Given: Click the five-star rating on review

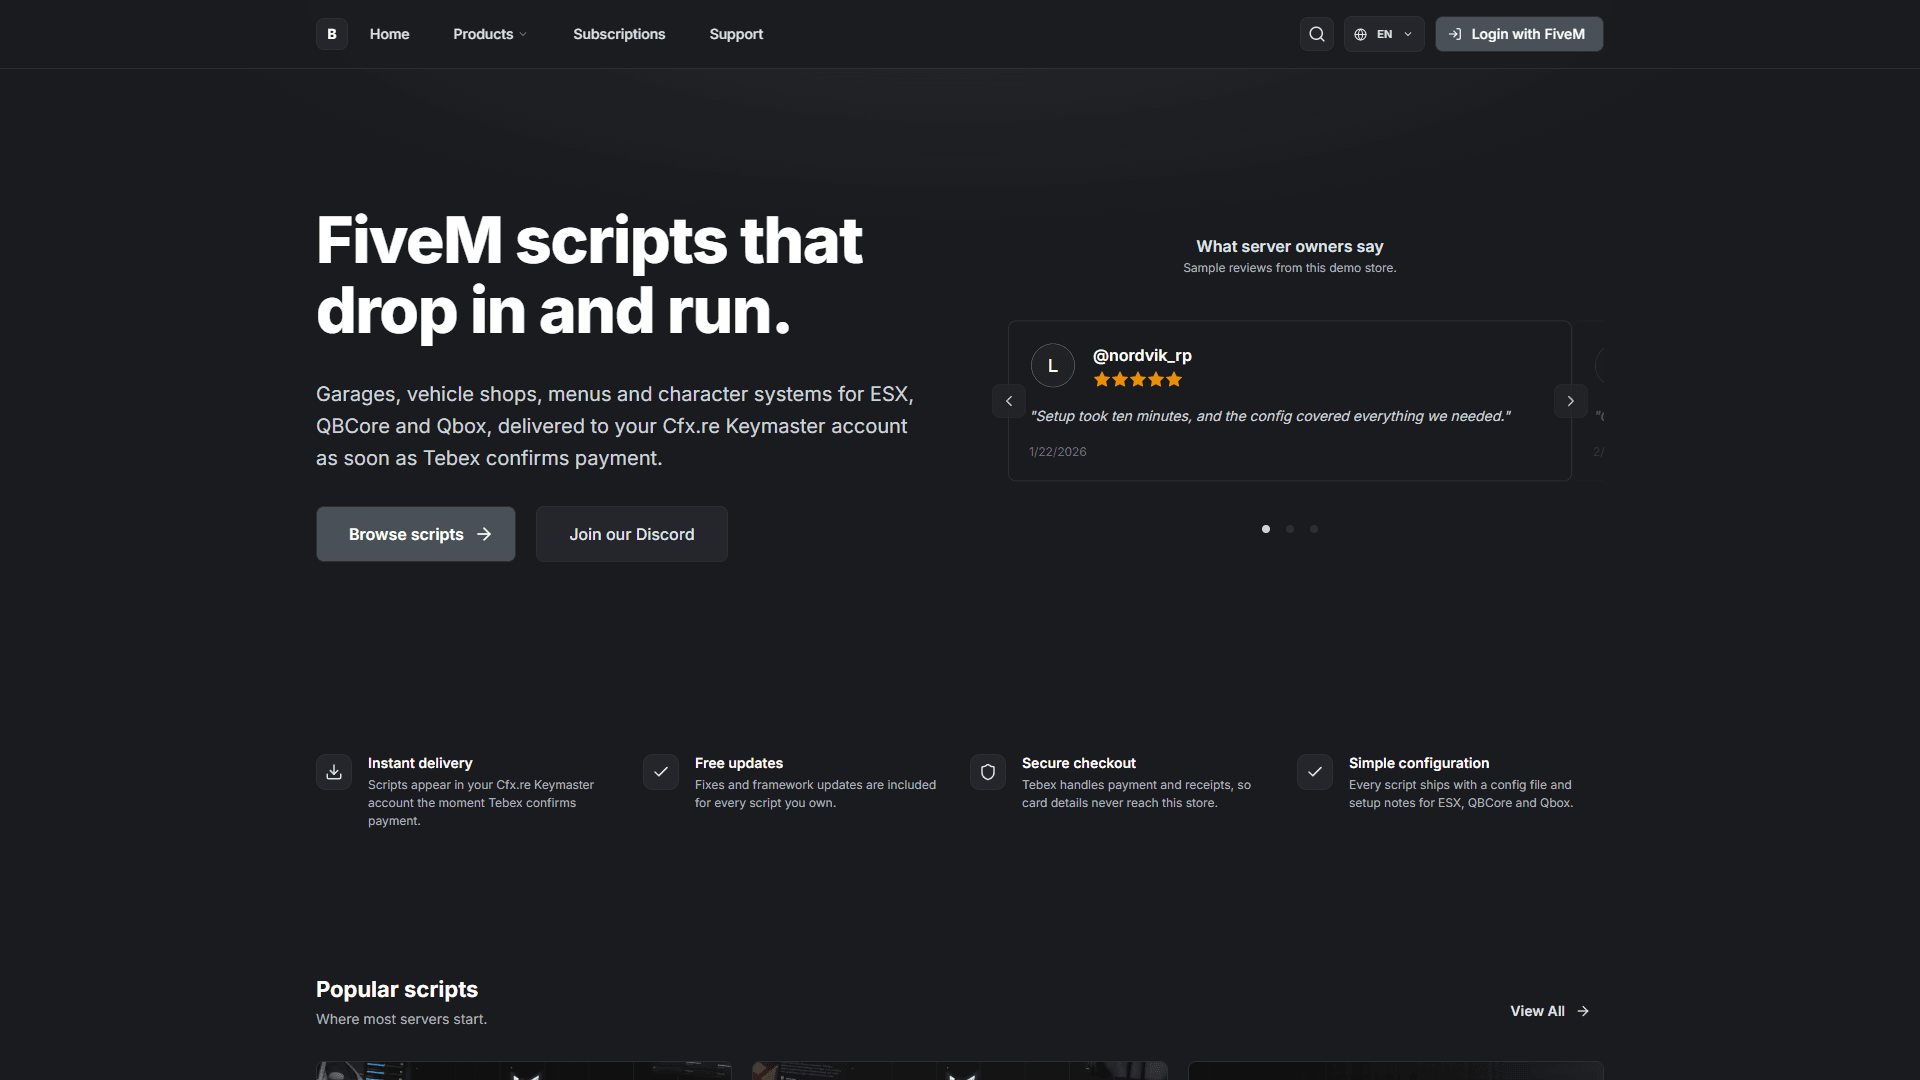Looking at the screenshot, I should point(1138,380).
